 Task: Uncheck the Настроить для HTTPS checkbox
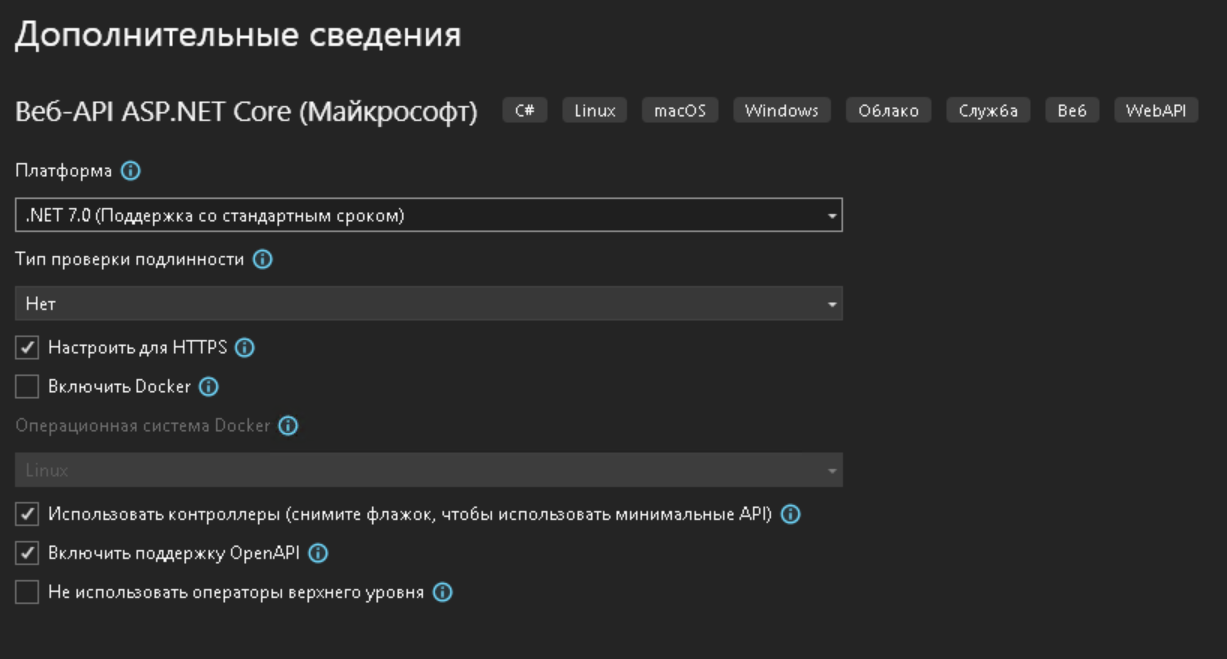coord(27,348)
